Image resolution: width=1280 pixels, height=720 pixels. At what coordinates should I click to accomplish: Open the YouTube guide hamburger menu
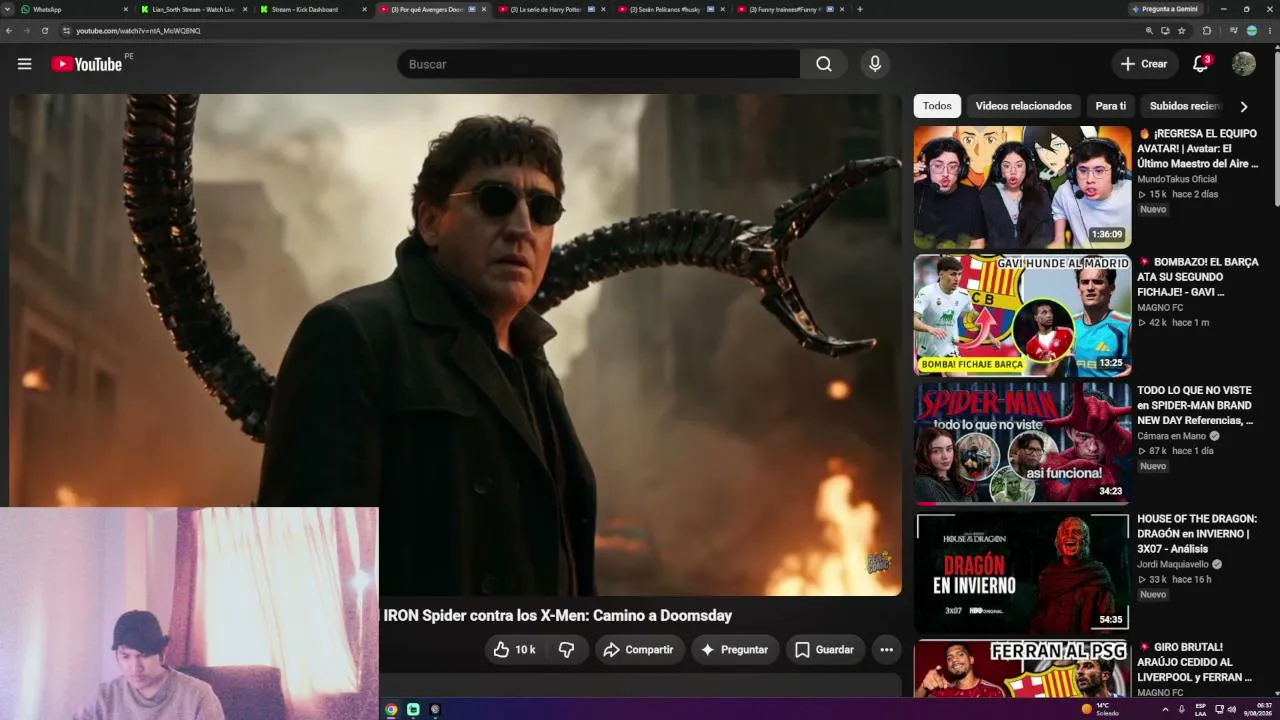pos(25,64)
